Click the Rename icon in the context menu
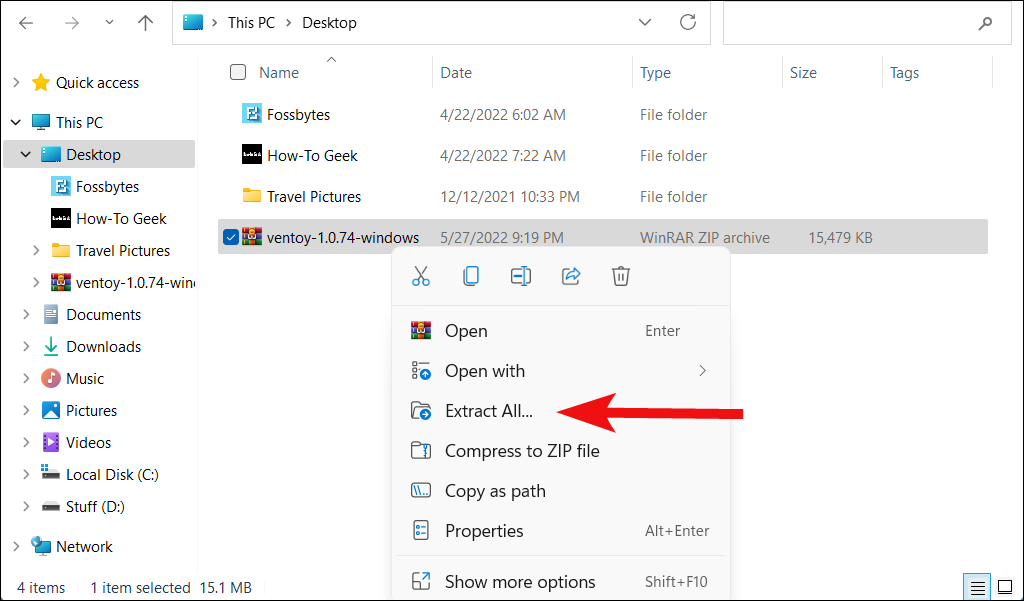 pyautogui.click(x=520, y=276)
